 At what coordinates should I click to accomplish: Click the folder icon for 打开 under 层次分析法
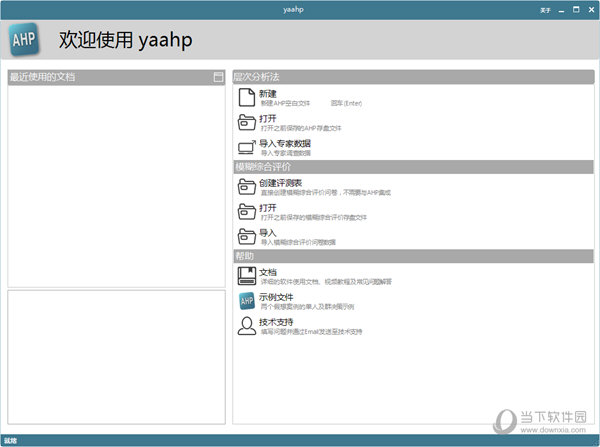(x=247, y=122)
